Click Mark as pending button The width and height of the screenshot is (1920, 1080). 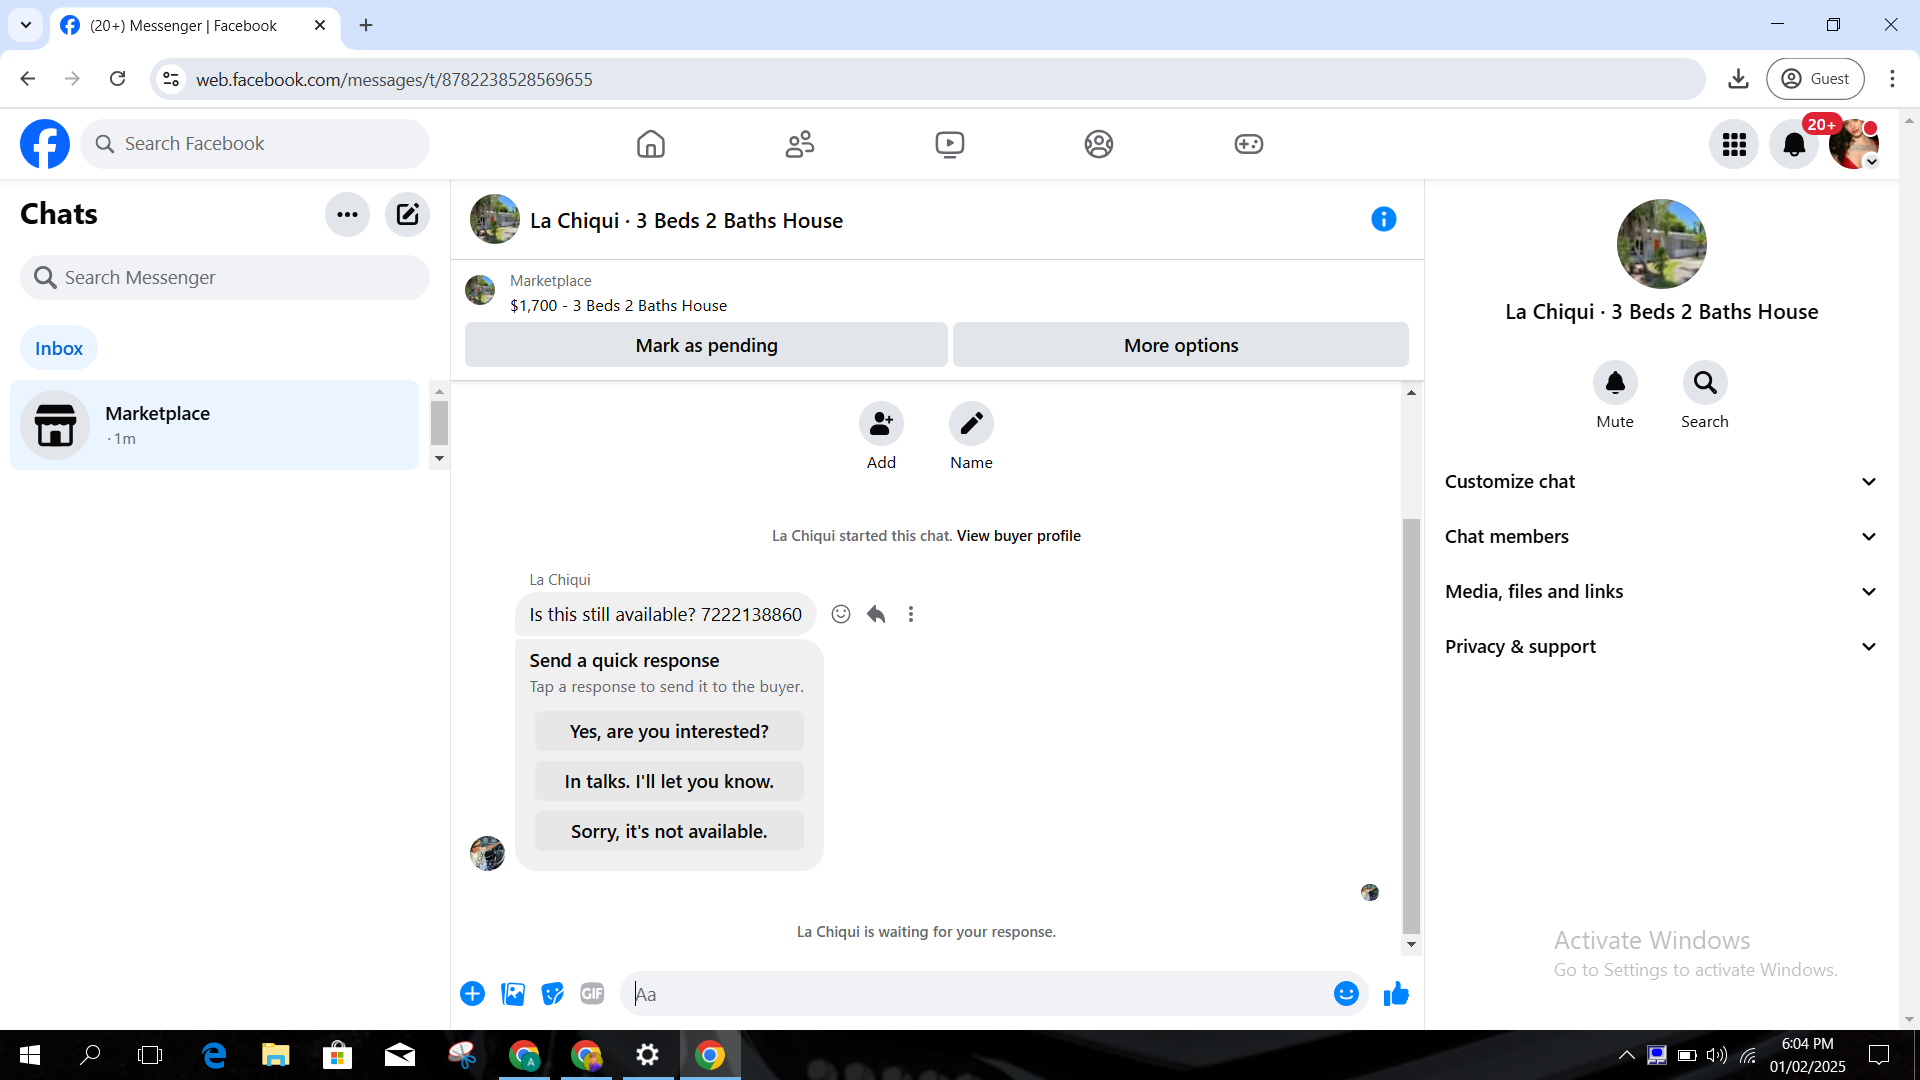coord(706,345)
